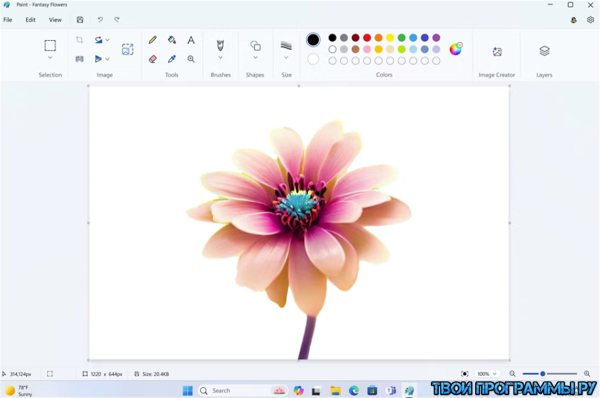
Task: Open Paint settings gear
Action: [590, 20]
